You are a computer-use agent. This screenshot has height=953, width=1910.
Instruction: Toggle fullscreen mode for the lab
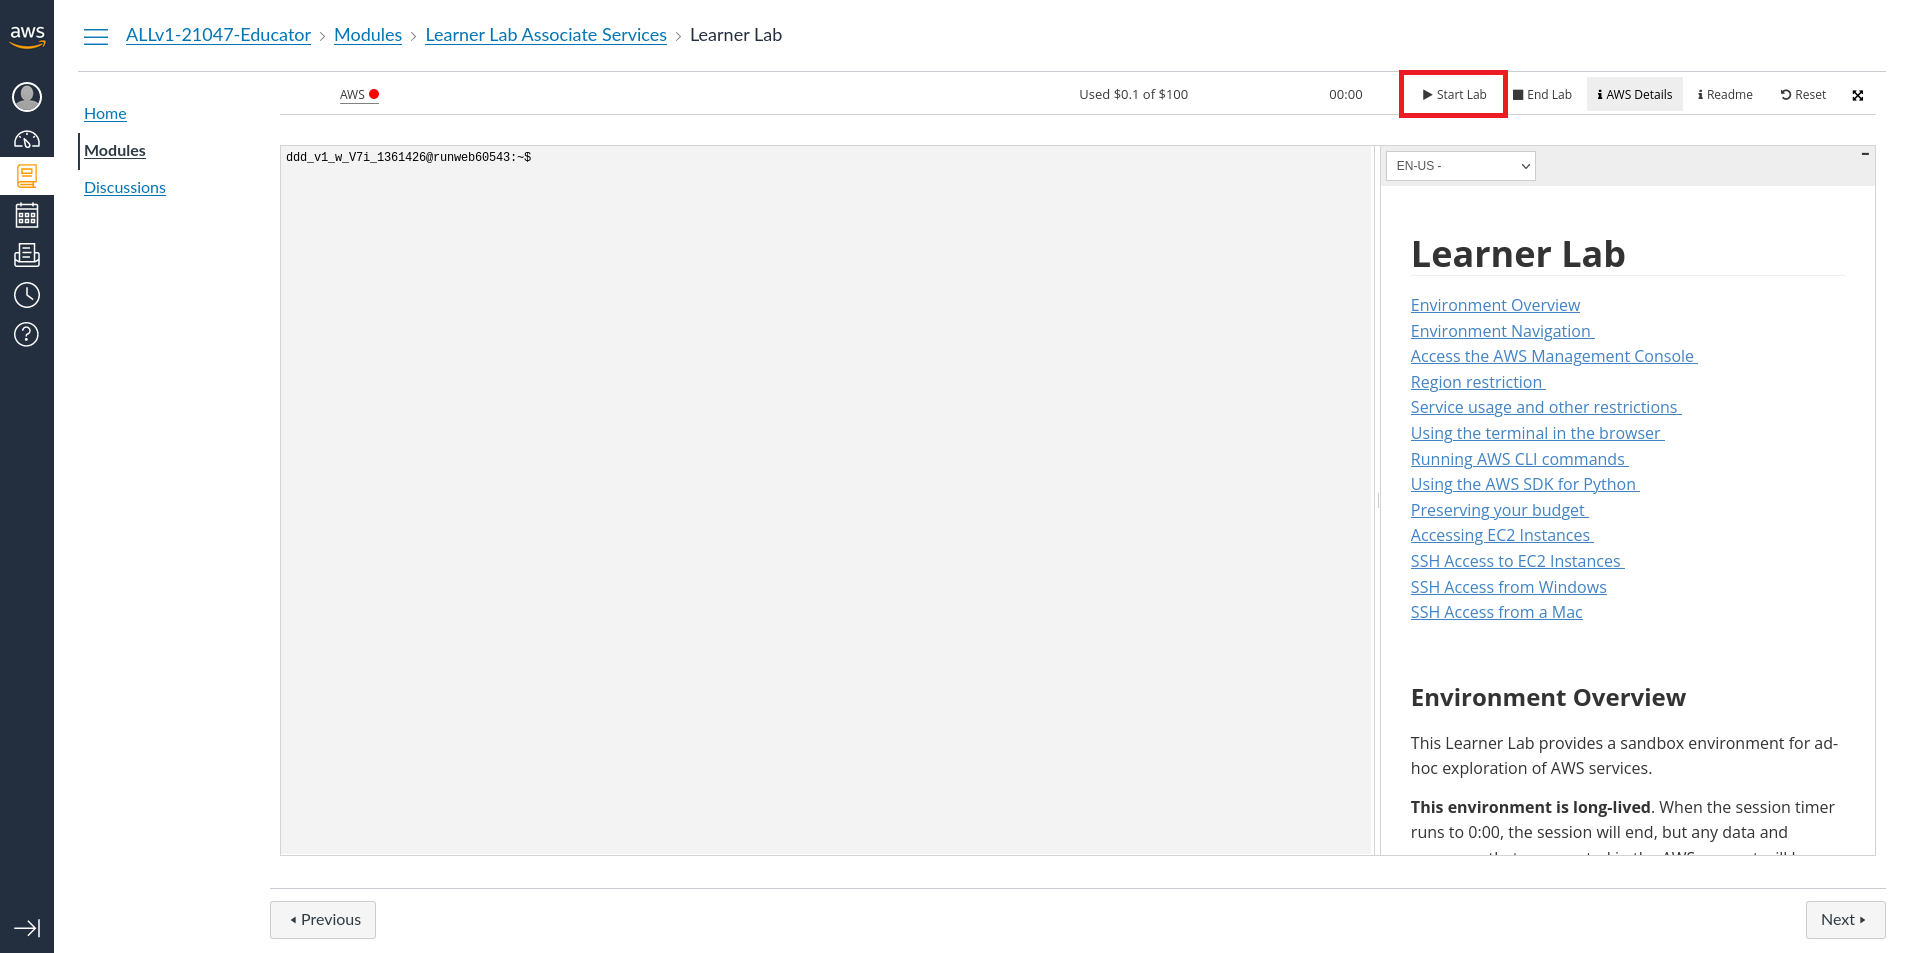[x=1857, y=96]
